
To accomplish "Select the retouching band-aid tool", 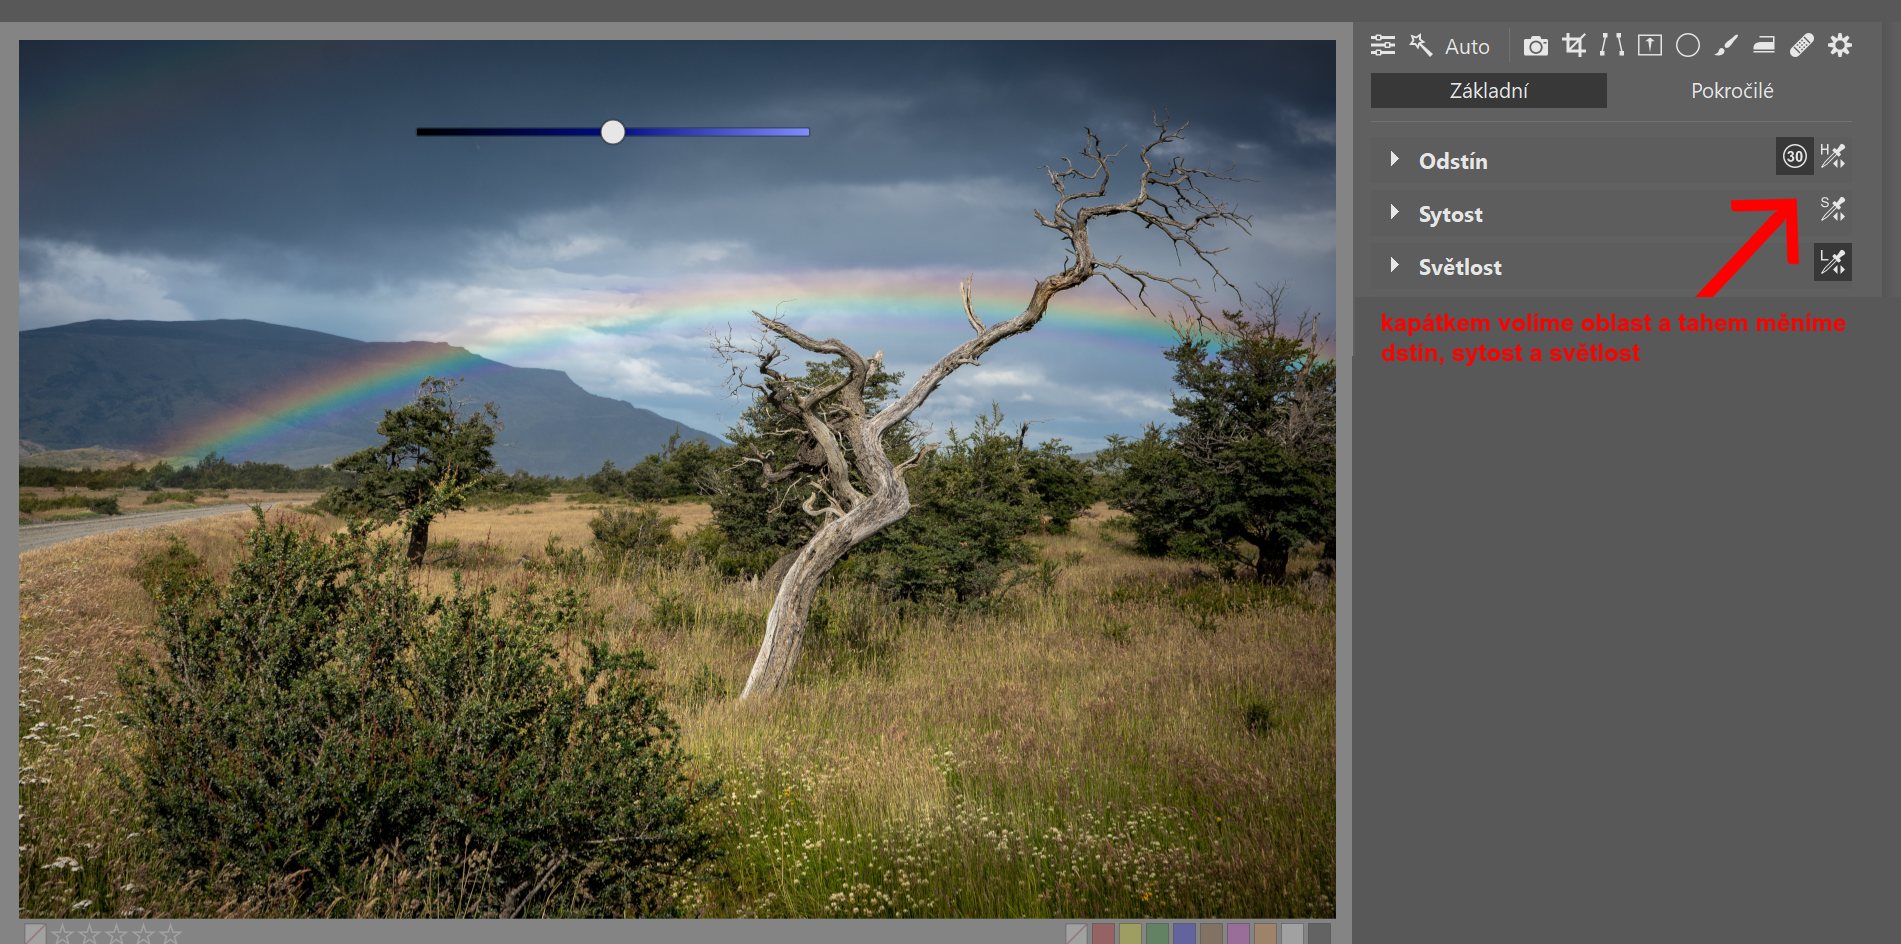I will tap(1802, 45).
